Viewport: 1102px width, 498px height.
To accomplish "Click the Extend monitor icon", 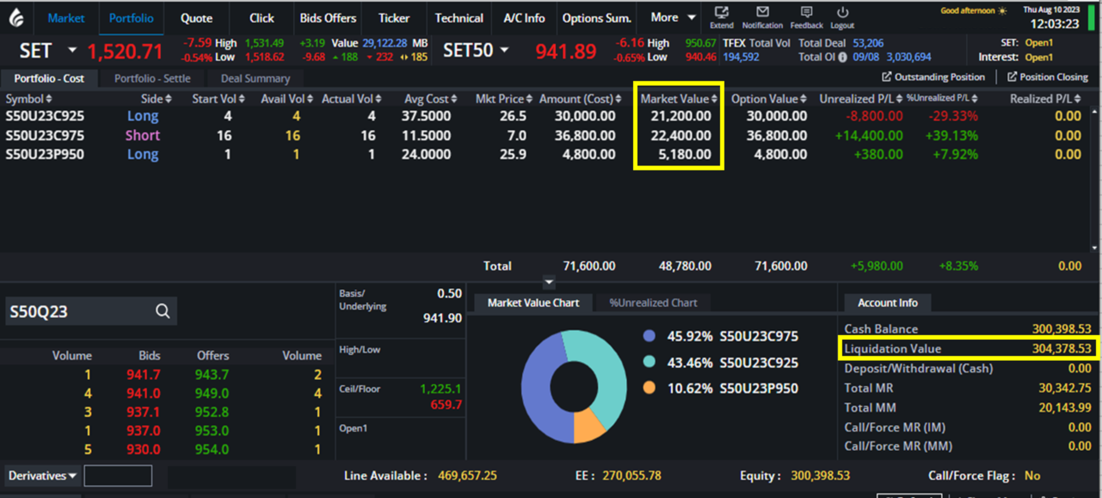I will 721,12.
